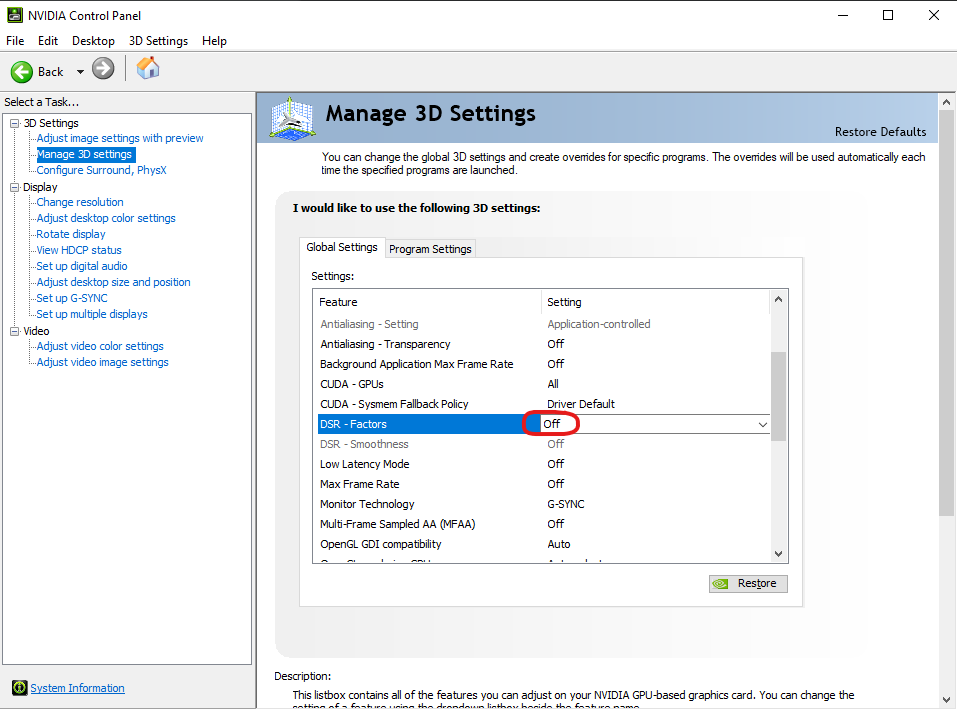Click the Manage 3D Settings header graphic
The image size is (957, 710).
292,118
